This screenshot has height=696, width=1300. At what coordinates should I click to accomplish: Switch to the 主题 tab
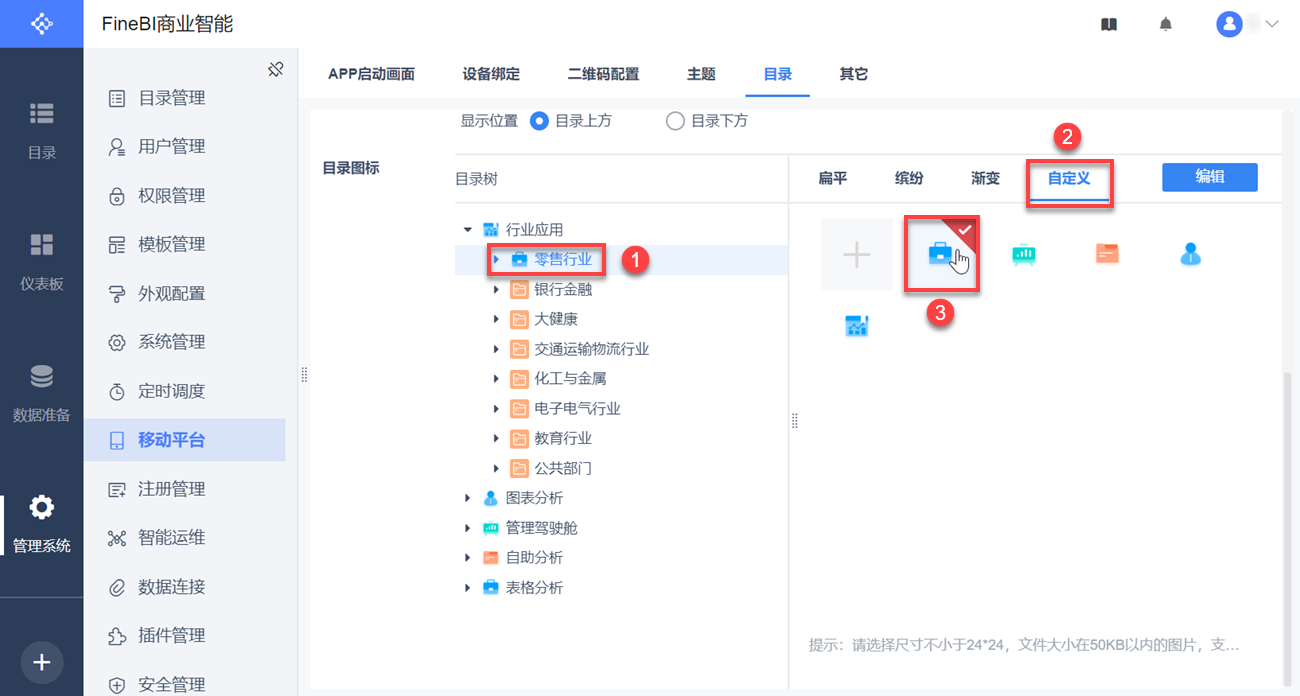pyautogui.click(x=701, y=74)
